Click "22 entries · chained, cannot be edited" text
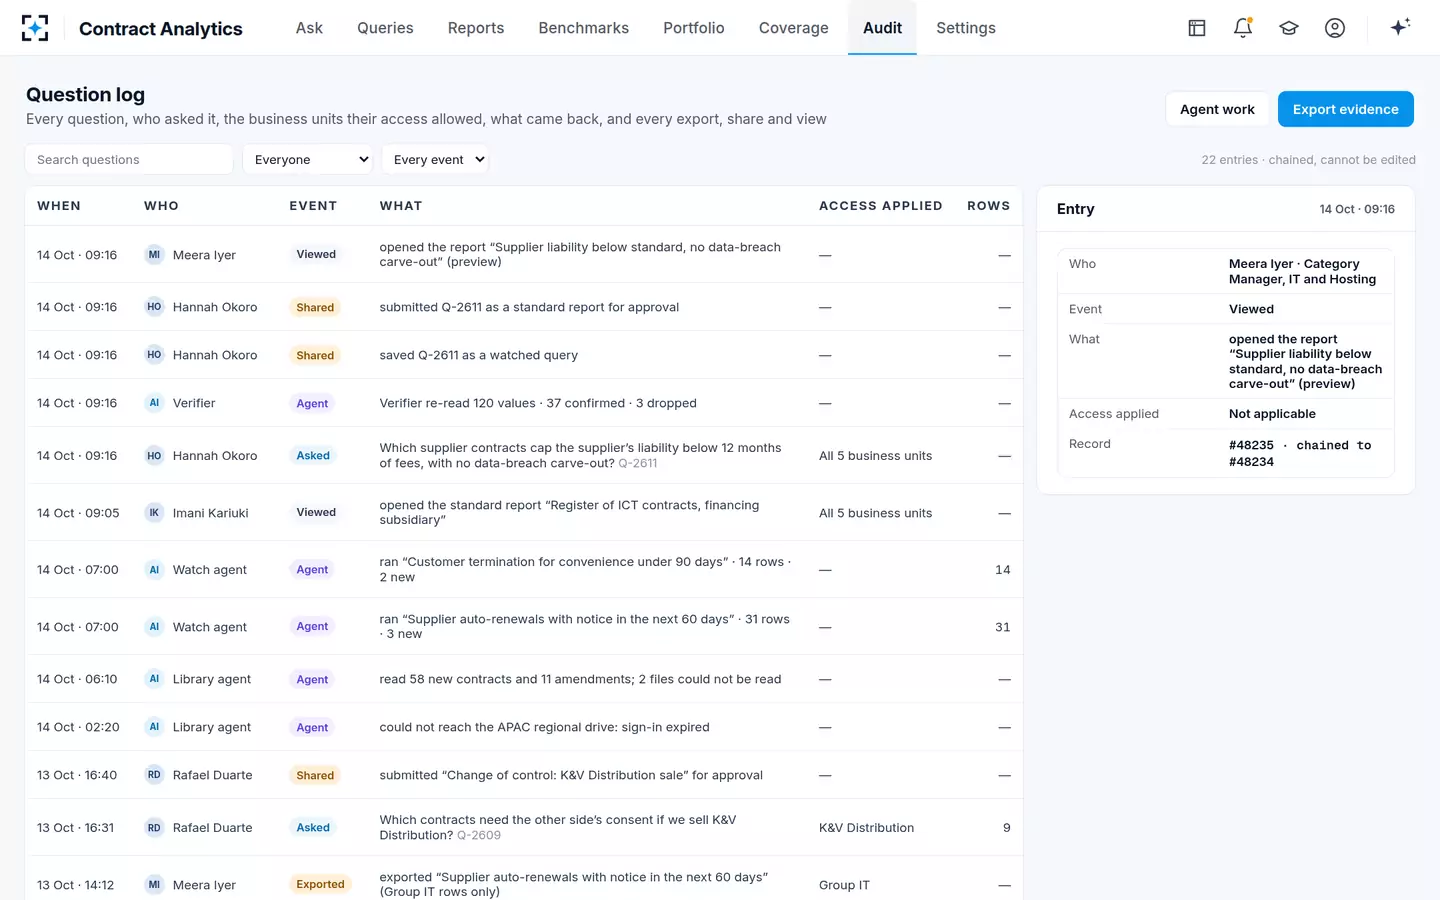The width and height of the screenshot is (1440, 900). pos(1308,160)
